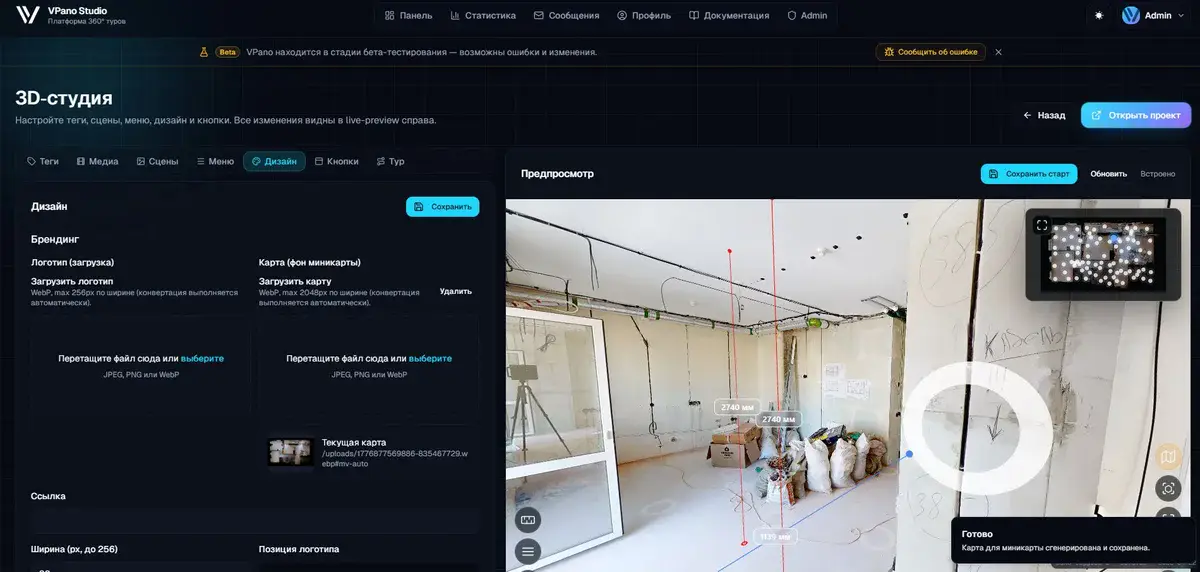Click the Встроено label in preview
Viewport: 1200px width, 572px height.
(1158, 174)
